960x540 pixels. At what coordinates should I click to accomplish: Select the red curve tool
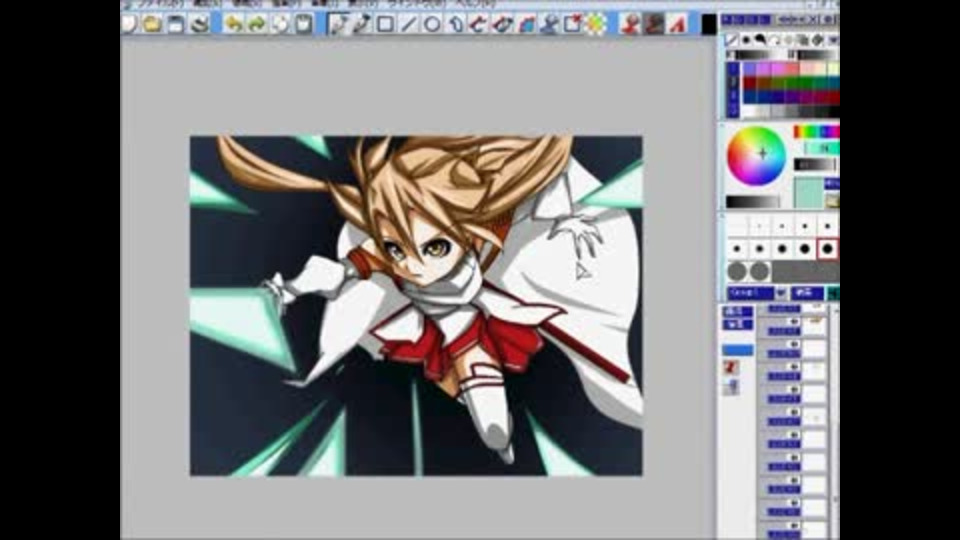coord(478,24)
